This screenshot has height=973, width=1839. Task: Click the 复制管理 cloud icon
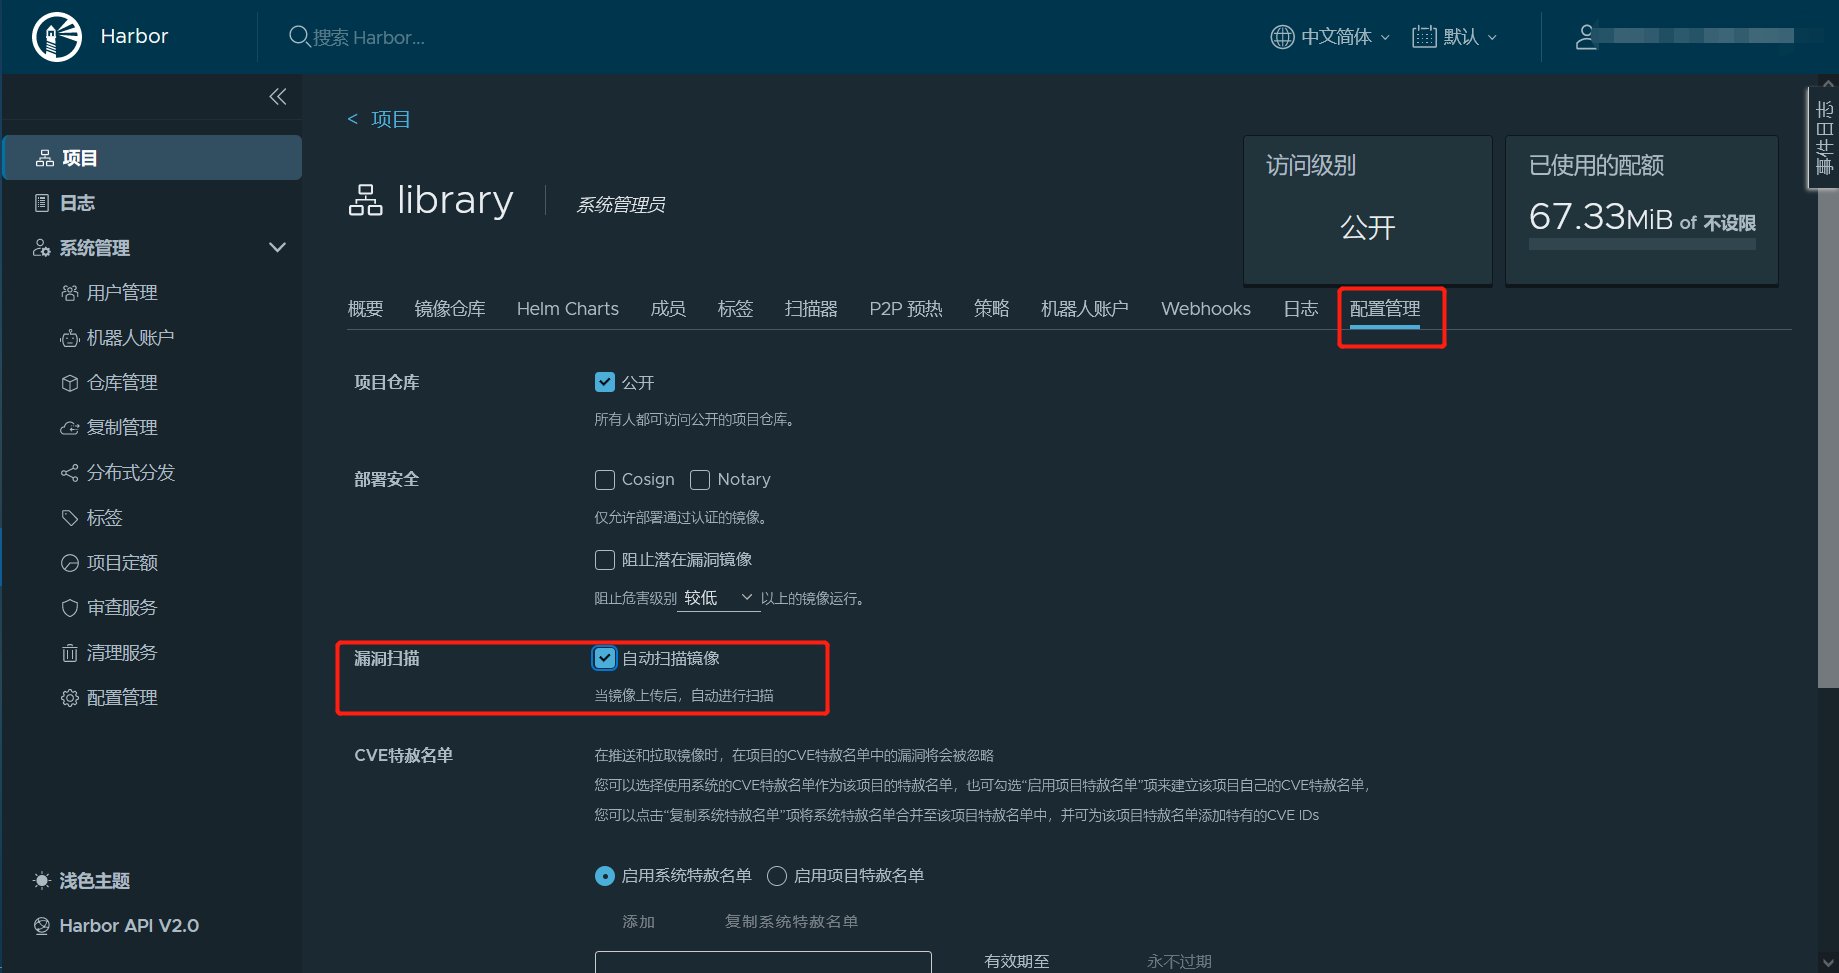70,428
